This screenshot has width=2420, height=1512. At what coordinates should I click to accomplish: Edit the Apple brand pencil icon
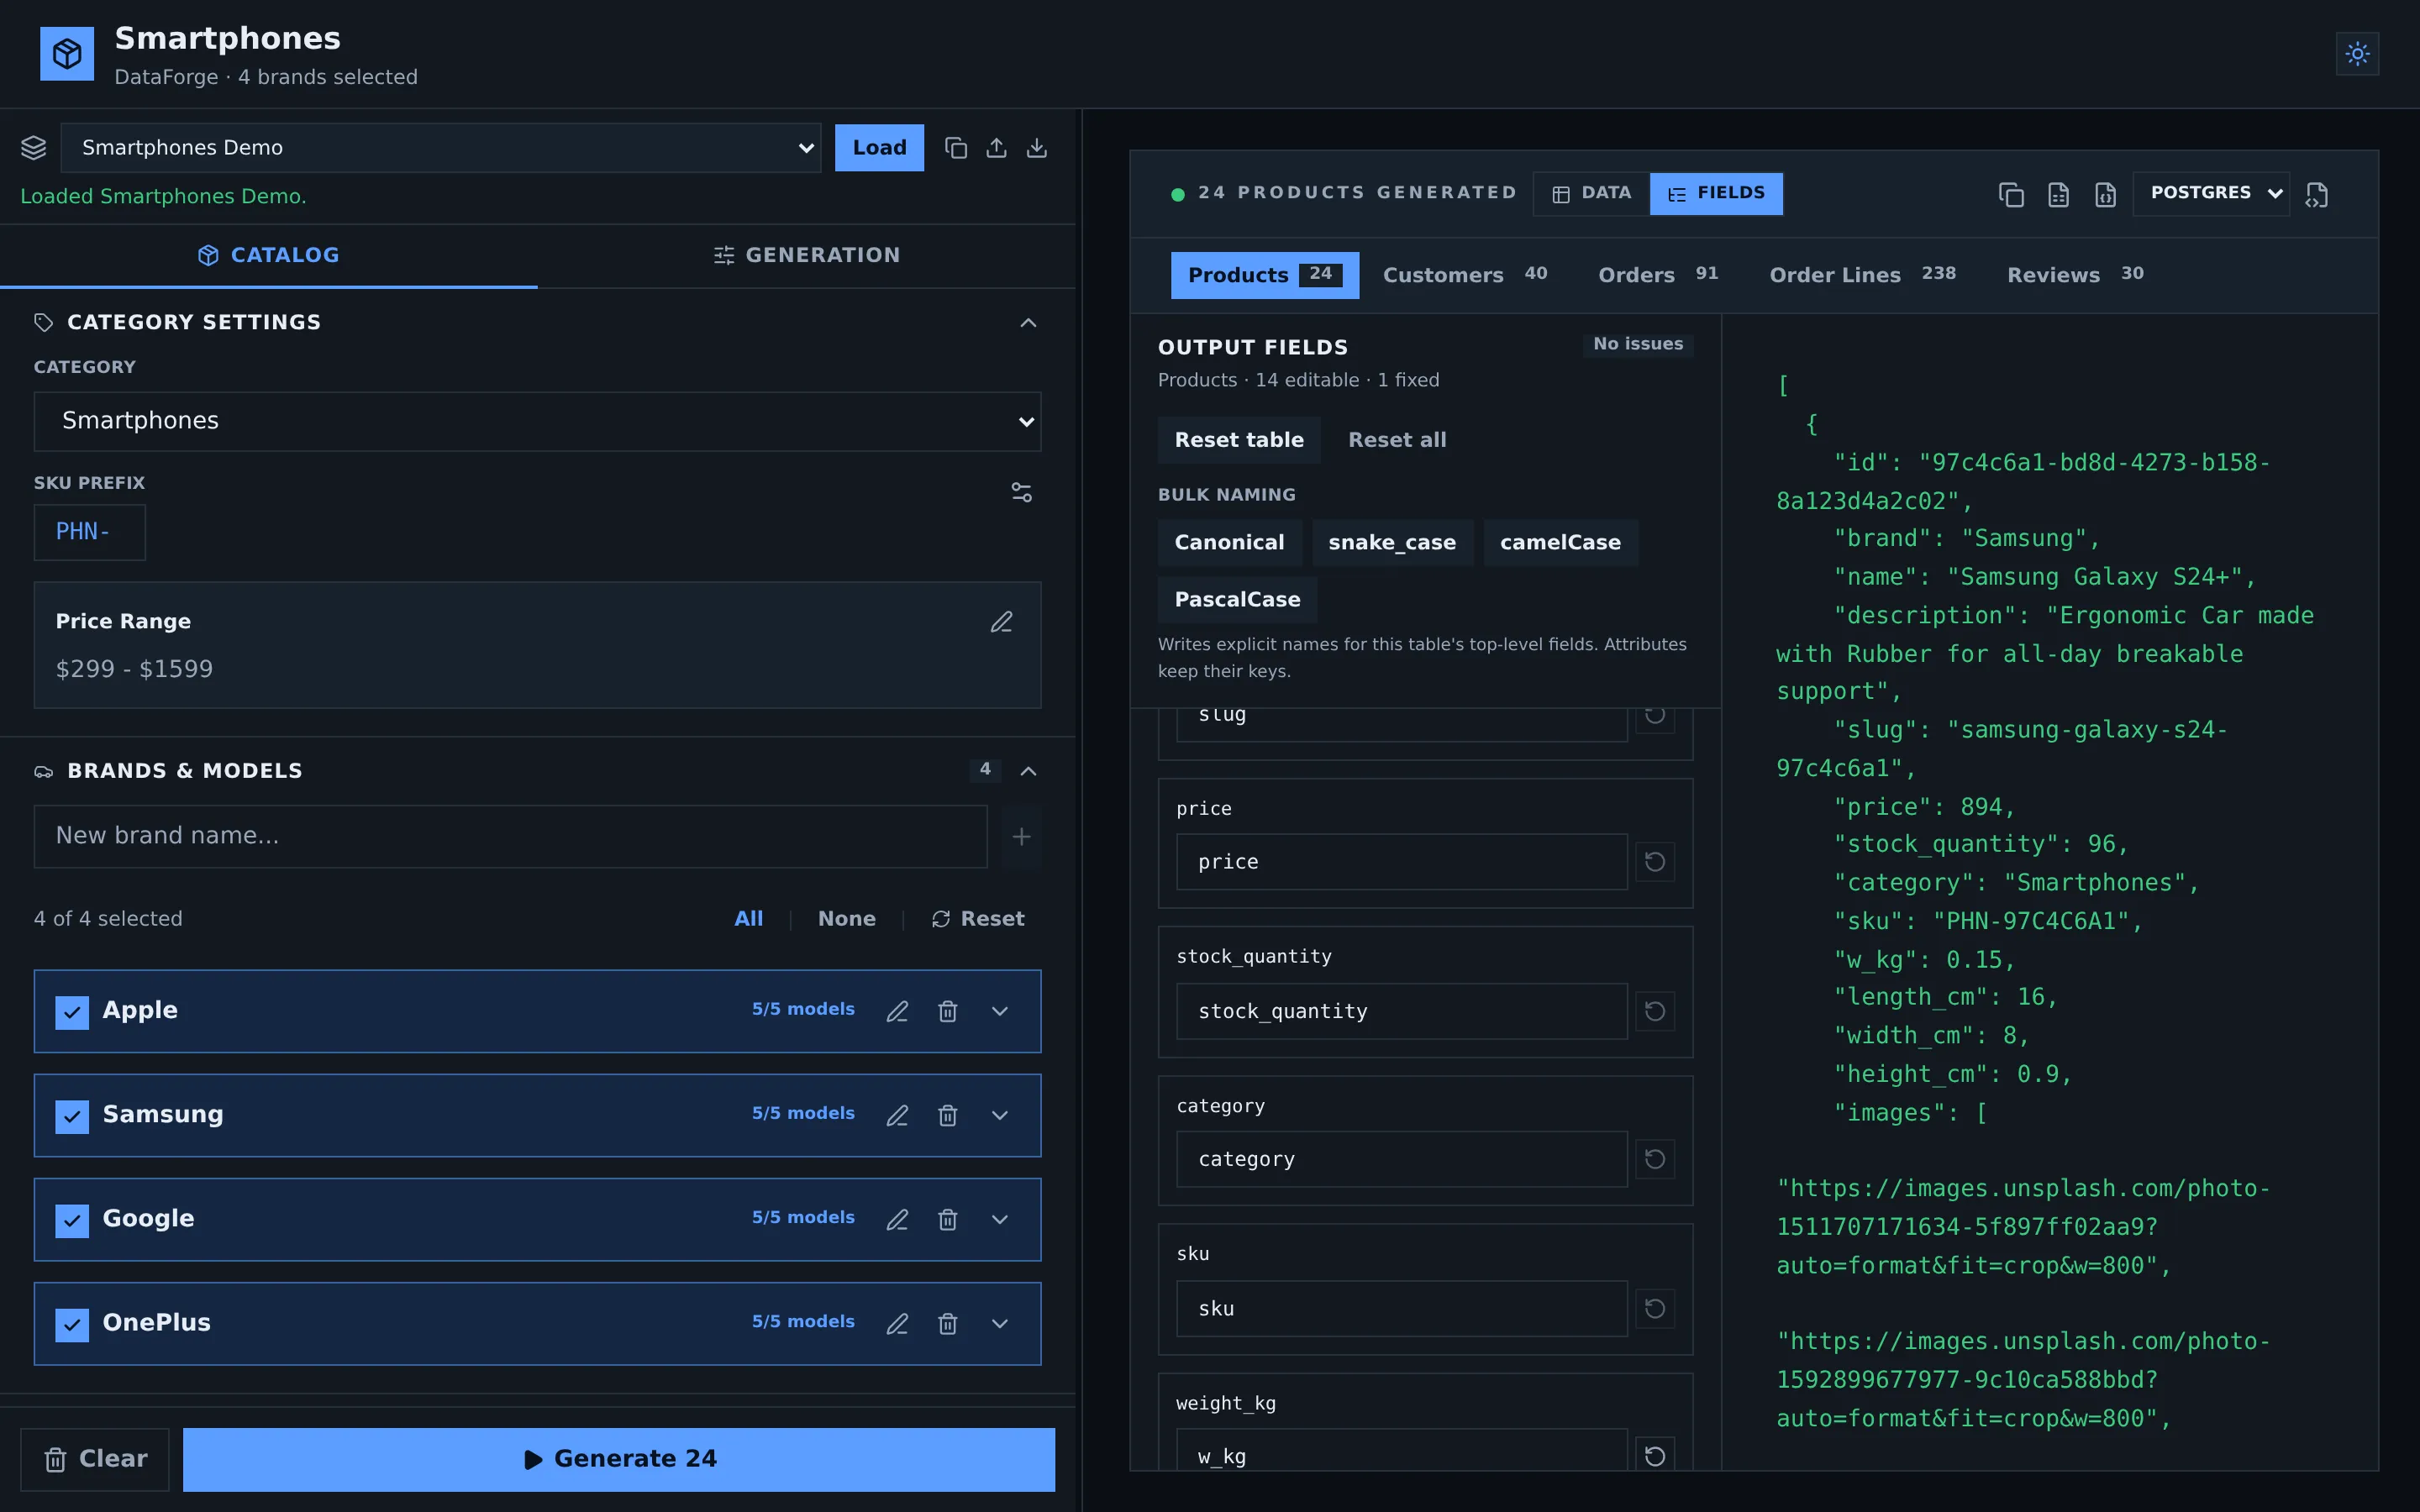click(x=897, y=1011)
